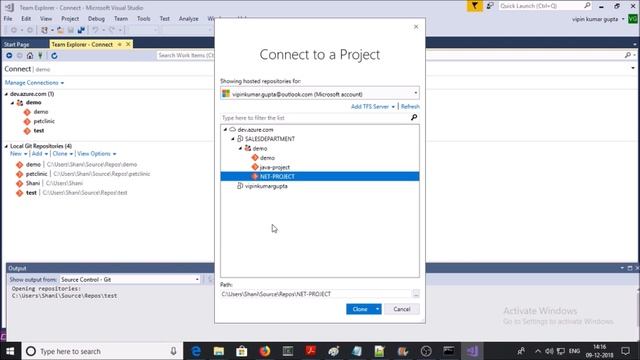This screenshot has height=360, width=640.
Task: Open the Clone button dropdown arrow
Action: [378, 309]
